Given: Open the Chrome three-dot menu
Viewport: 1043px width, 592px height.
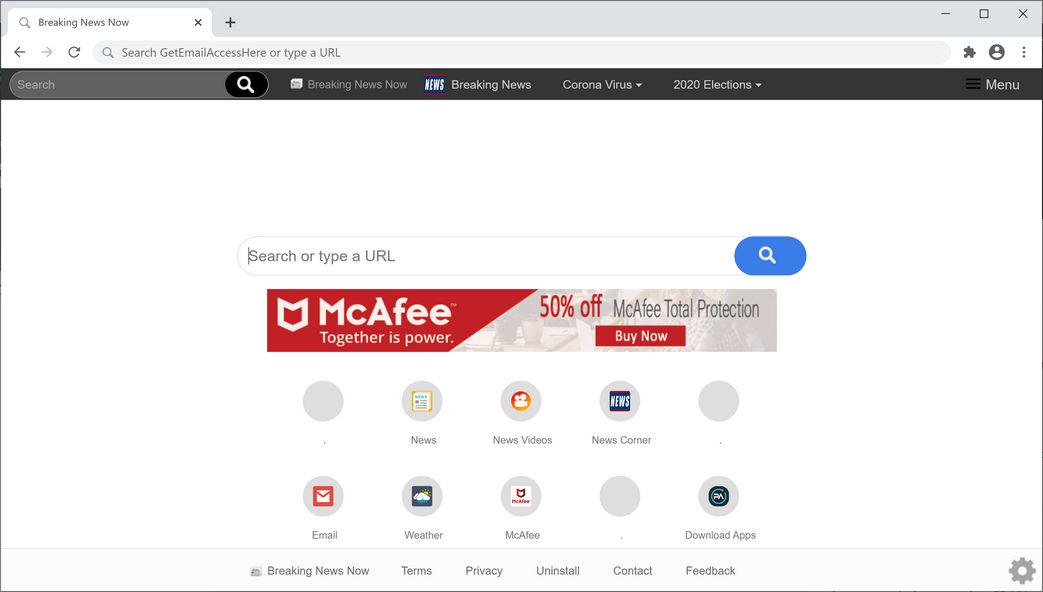Looking at the screenshot, I should [x=1023, y=51].
